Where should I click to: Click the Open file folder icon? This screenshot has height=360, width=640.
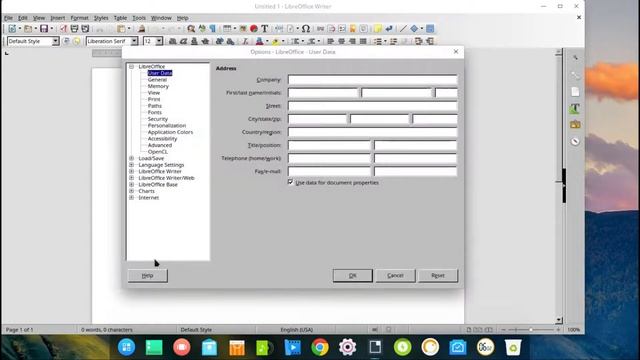[x=28, y=29]
